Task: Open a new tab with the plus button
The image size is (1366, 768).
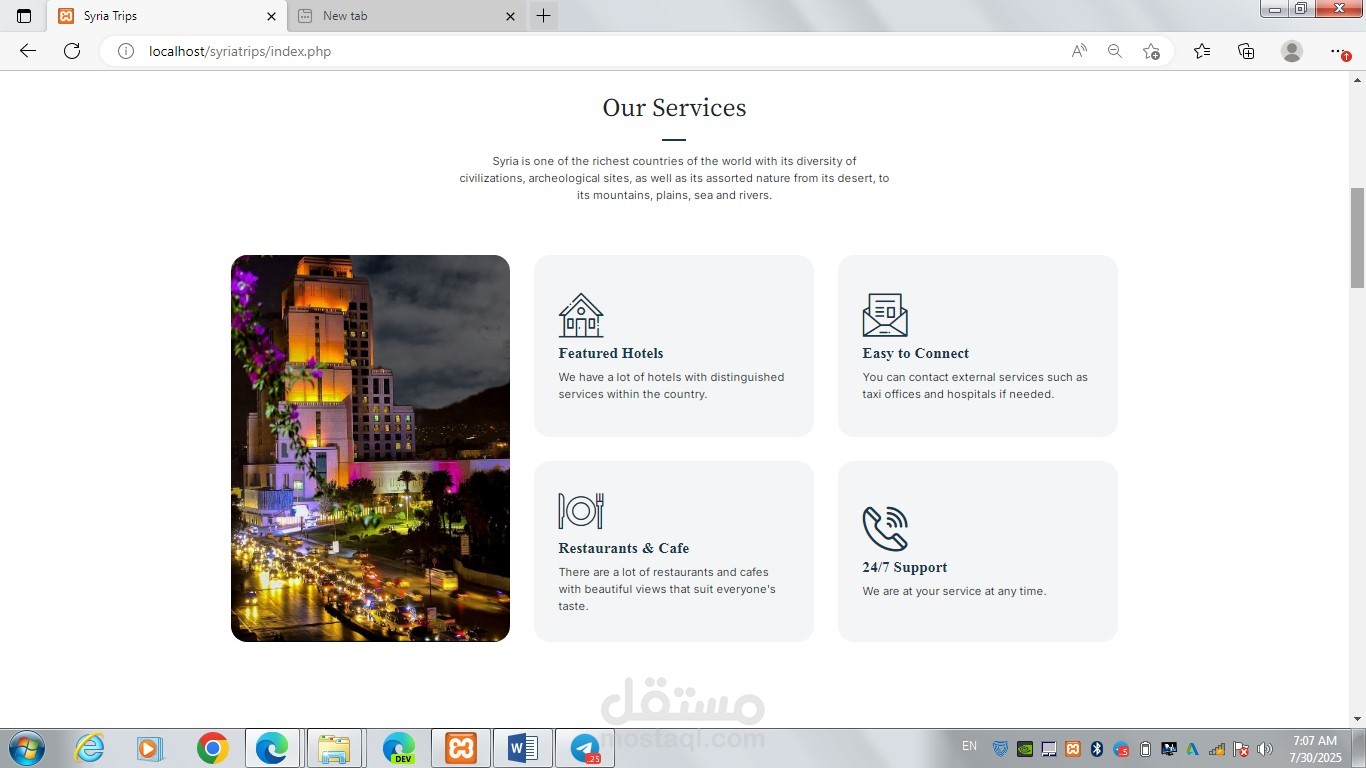Action: click(x=543, y=16)
